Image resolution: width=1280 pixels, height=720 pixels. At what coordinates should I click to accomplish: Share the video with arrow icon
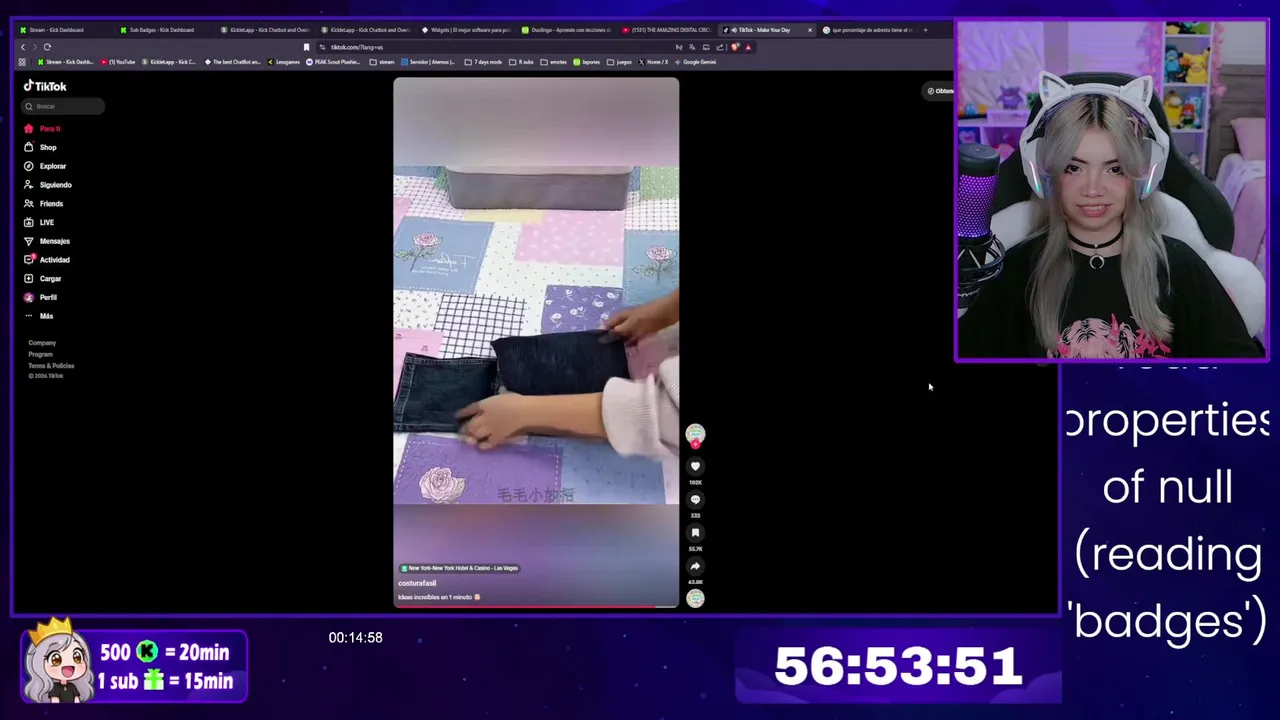pyautogui.click(x=695, y=566)
